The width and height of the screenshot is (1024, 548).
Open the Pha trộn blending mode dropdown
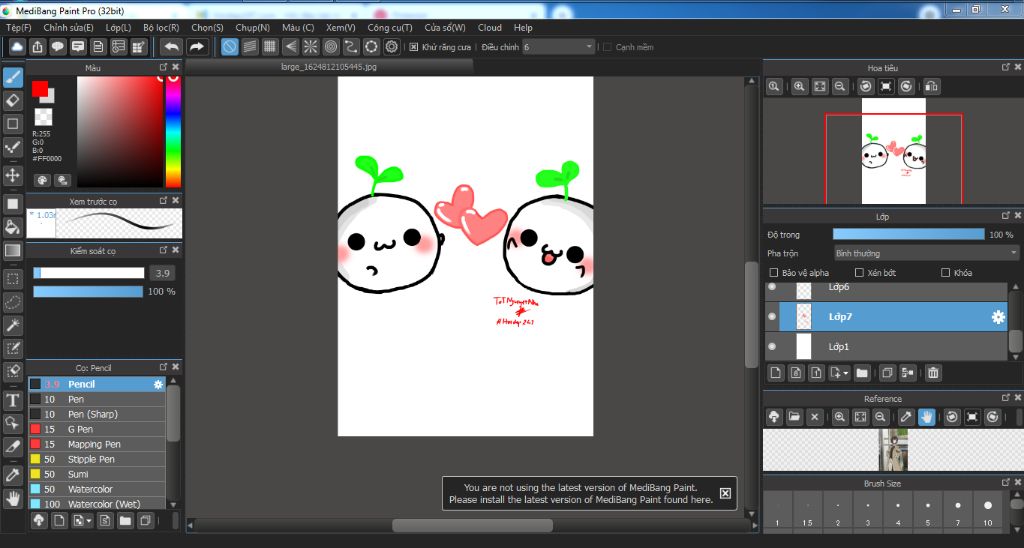(926, 253)
